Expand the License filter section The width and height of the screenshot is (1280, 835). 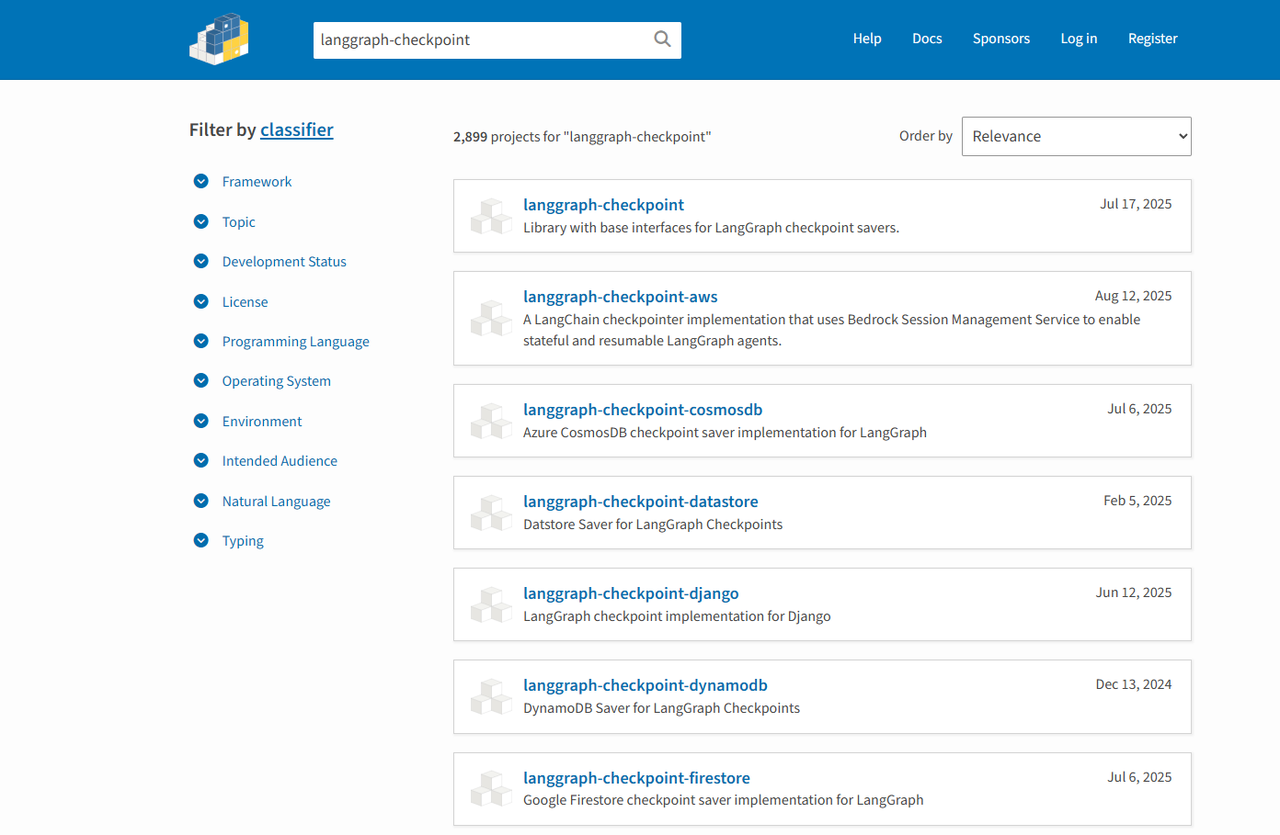(x=244, y=302)
